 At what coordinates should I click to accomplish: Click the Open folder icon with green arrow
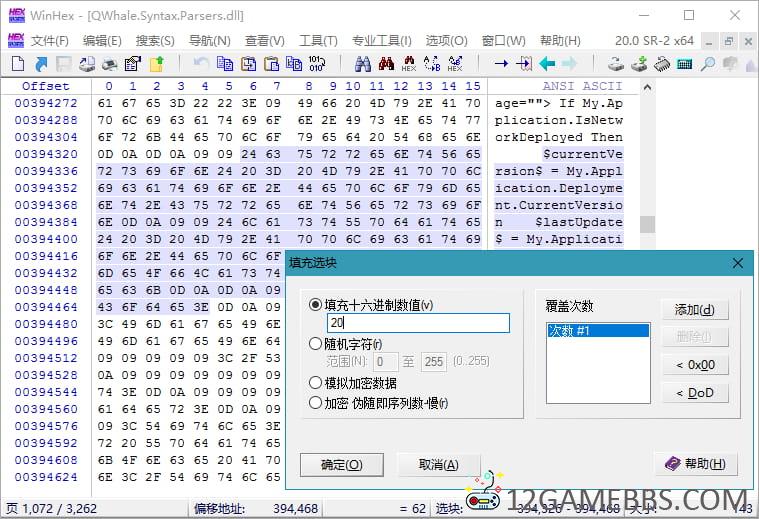click(156, 63)
